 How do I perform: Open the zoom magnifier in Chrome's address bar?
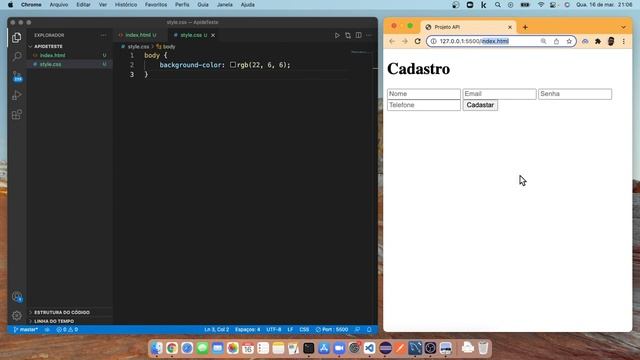(x=543, y=41)
